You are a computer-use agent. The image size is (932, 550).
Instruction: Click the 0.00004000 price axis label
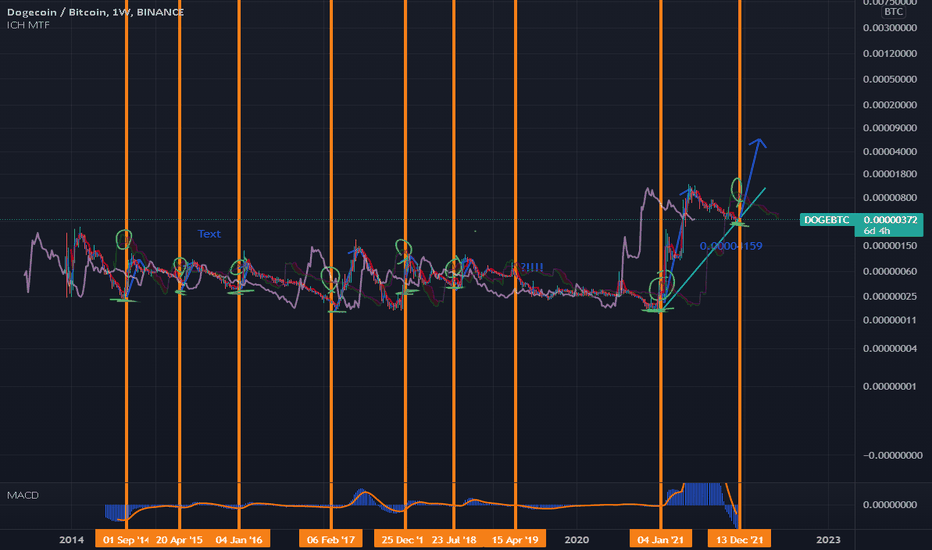[890, 152]
